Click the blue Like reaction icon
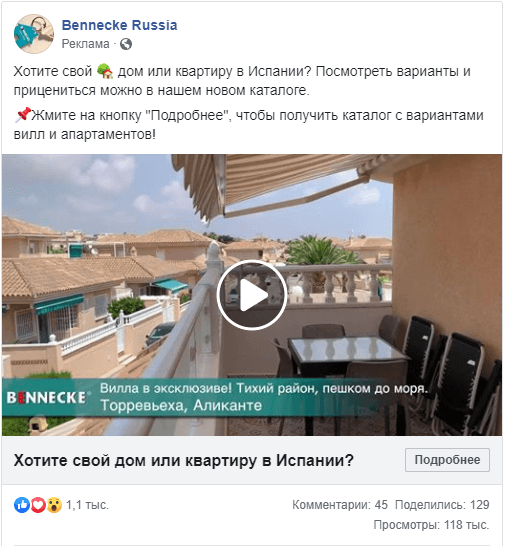 (x=22, y=505)
